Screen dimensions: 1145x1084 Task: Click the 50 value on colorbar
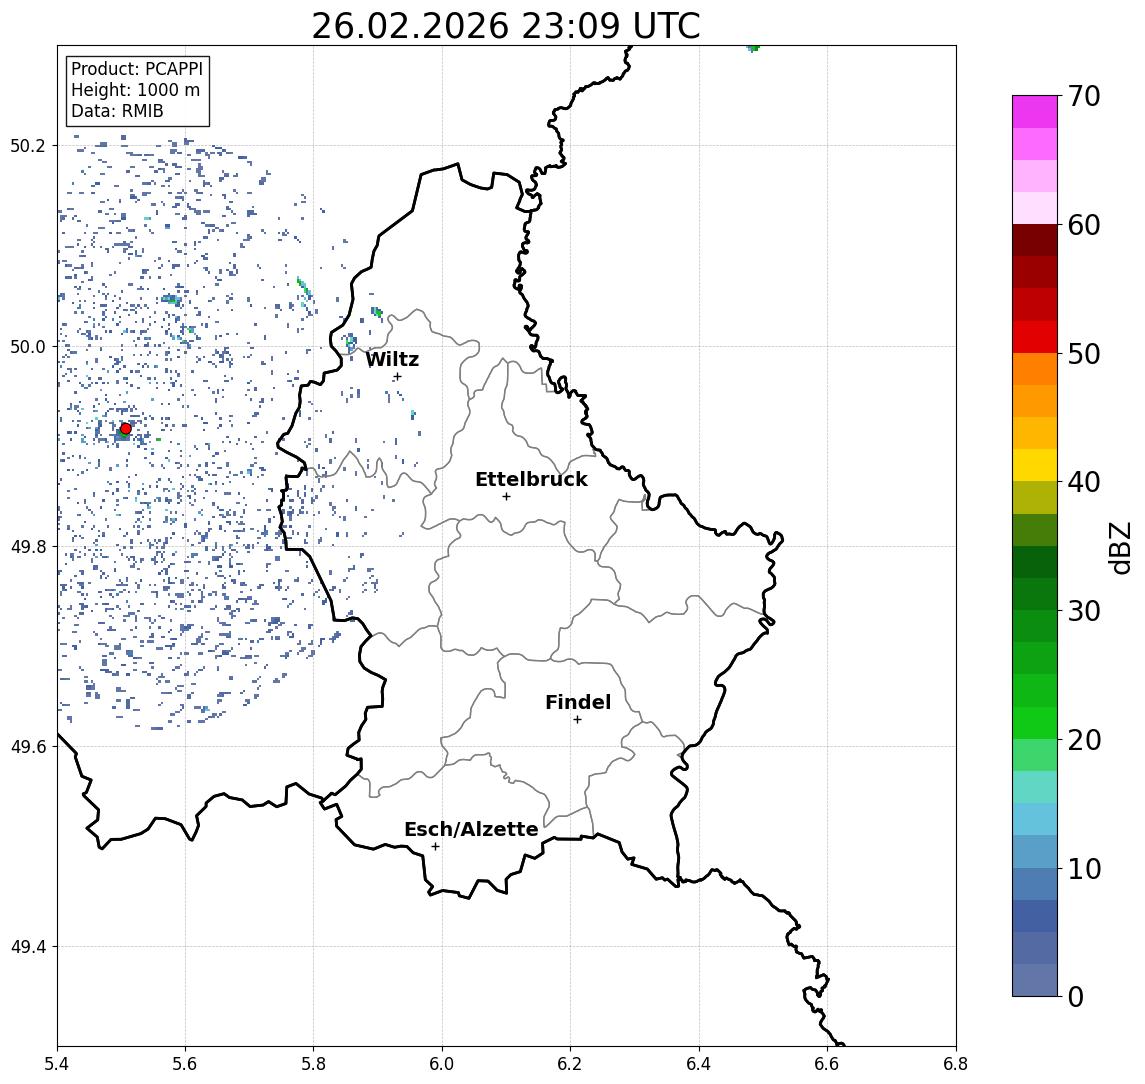pos(1084,354)
